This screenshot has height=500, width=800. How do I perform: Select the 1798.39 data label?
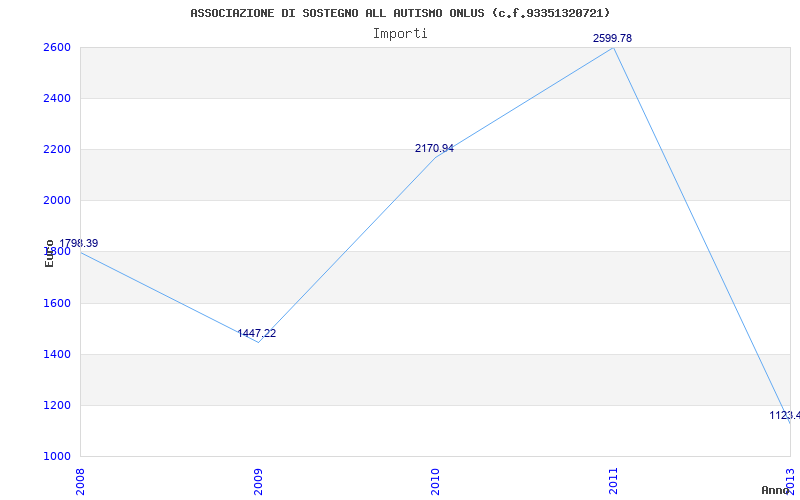tap(79, 243)
